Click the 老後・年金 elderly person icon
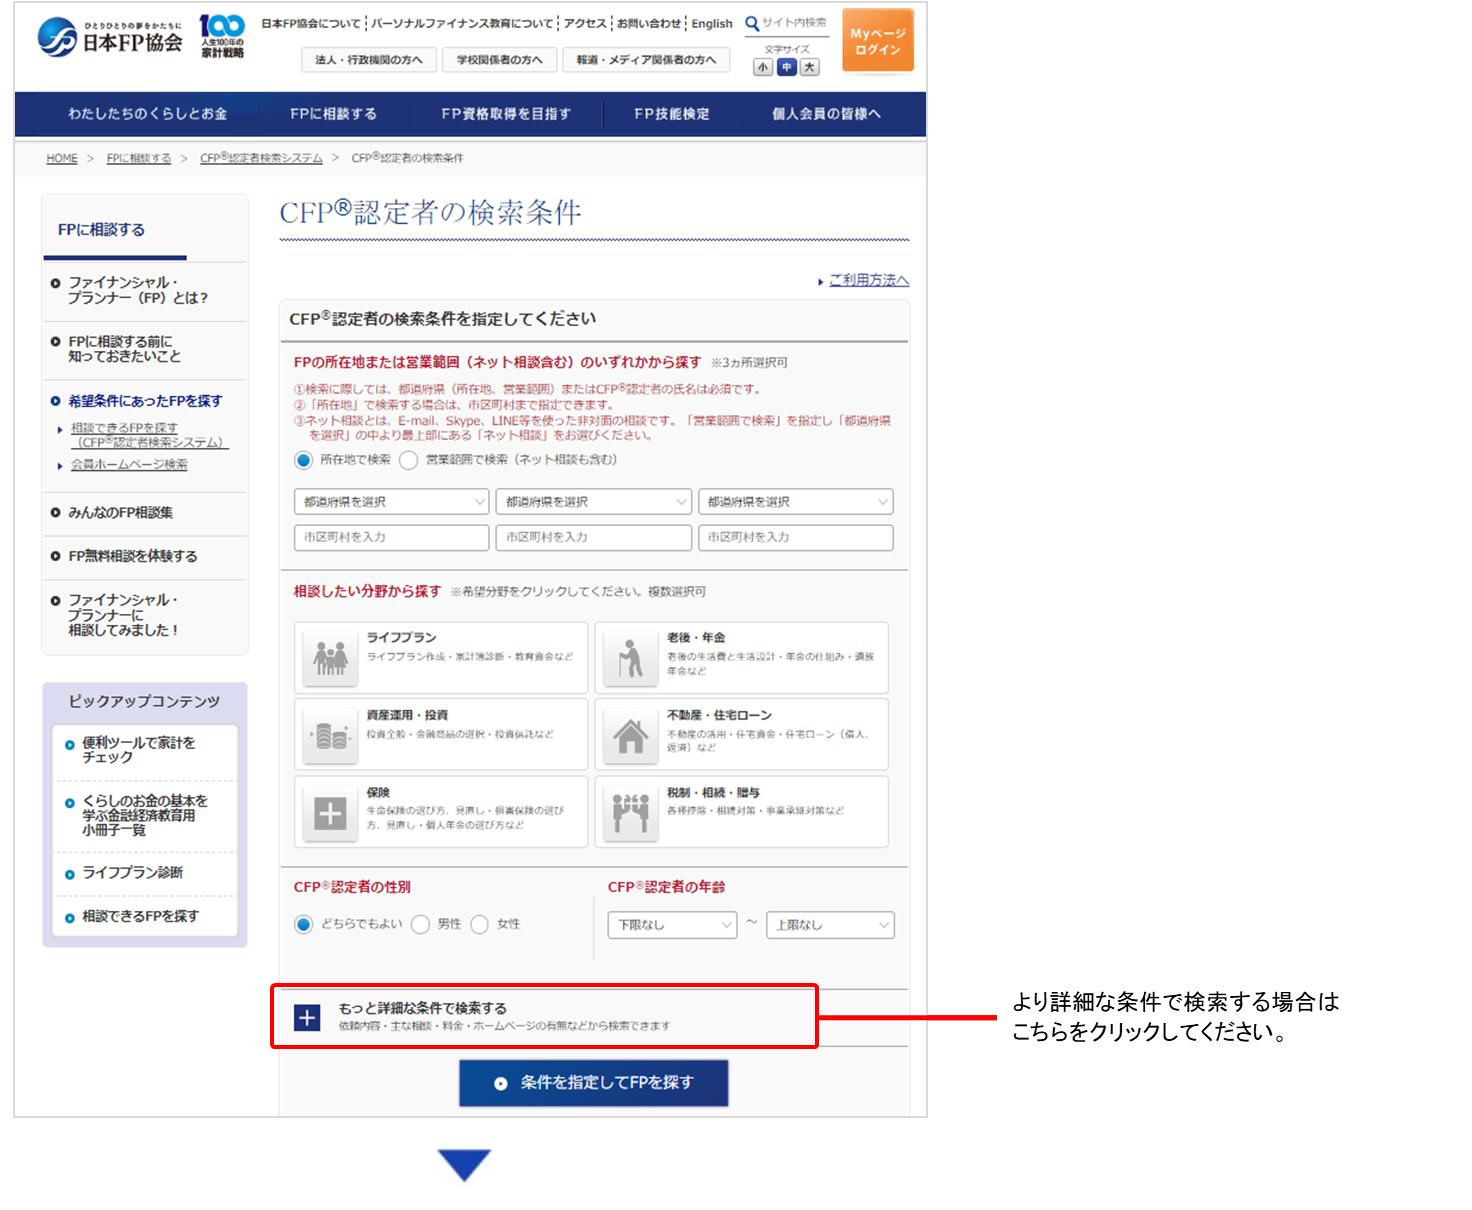The width and height of the screenshot is (1472, 1210). pos(630,657)
